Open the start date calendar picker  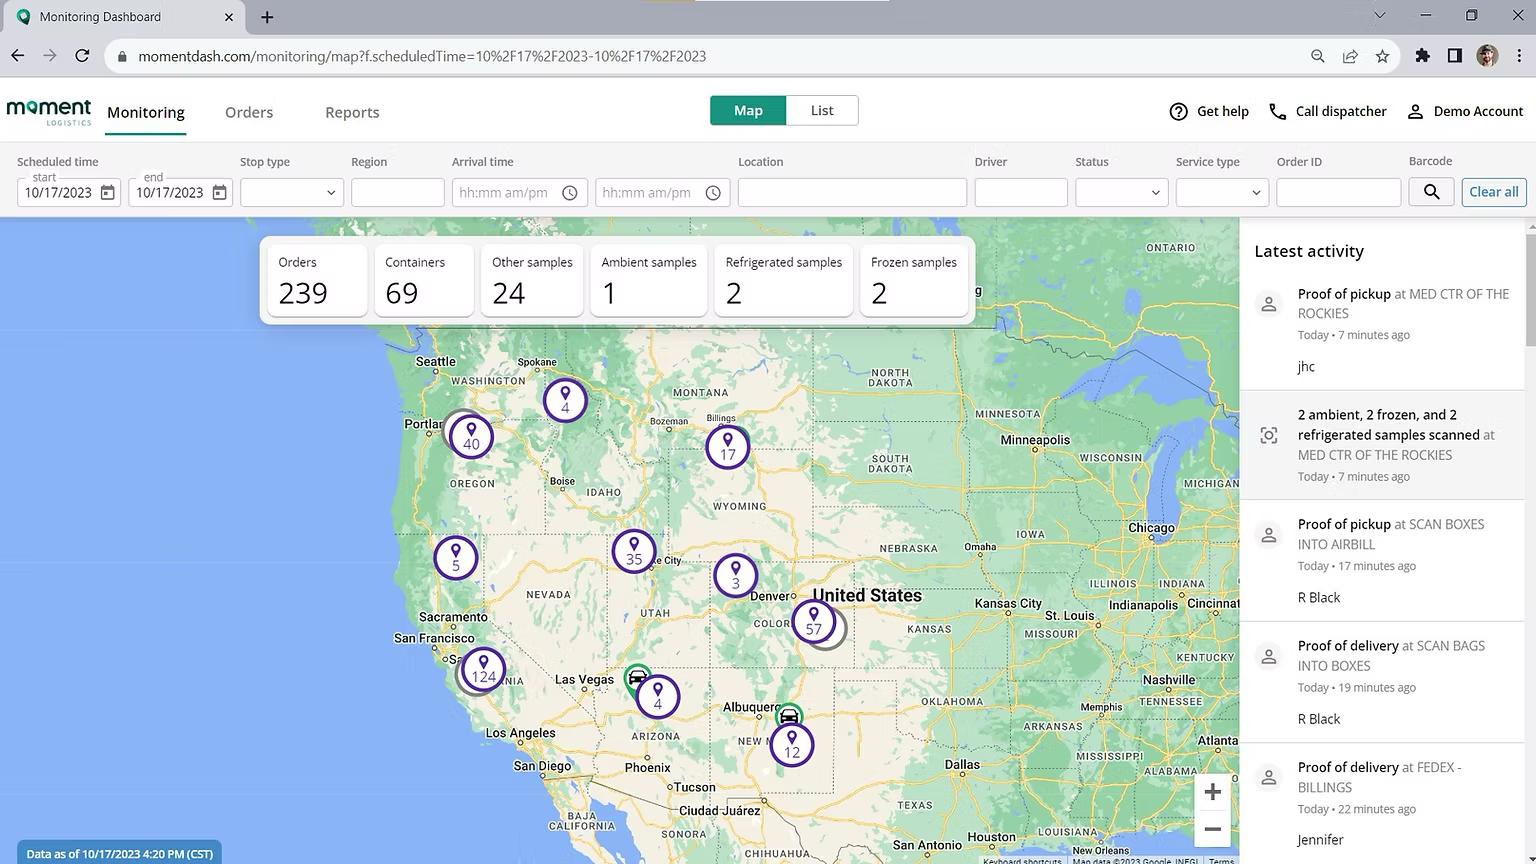click(108, 192)
